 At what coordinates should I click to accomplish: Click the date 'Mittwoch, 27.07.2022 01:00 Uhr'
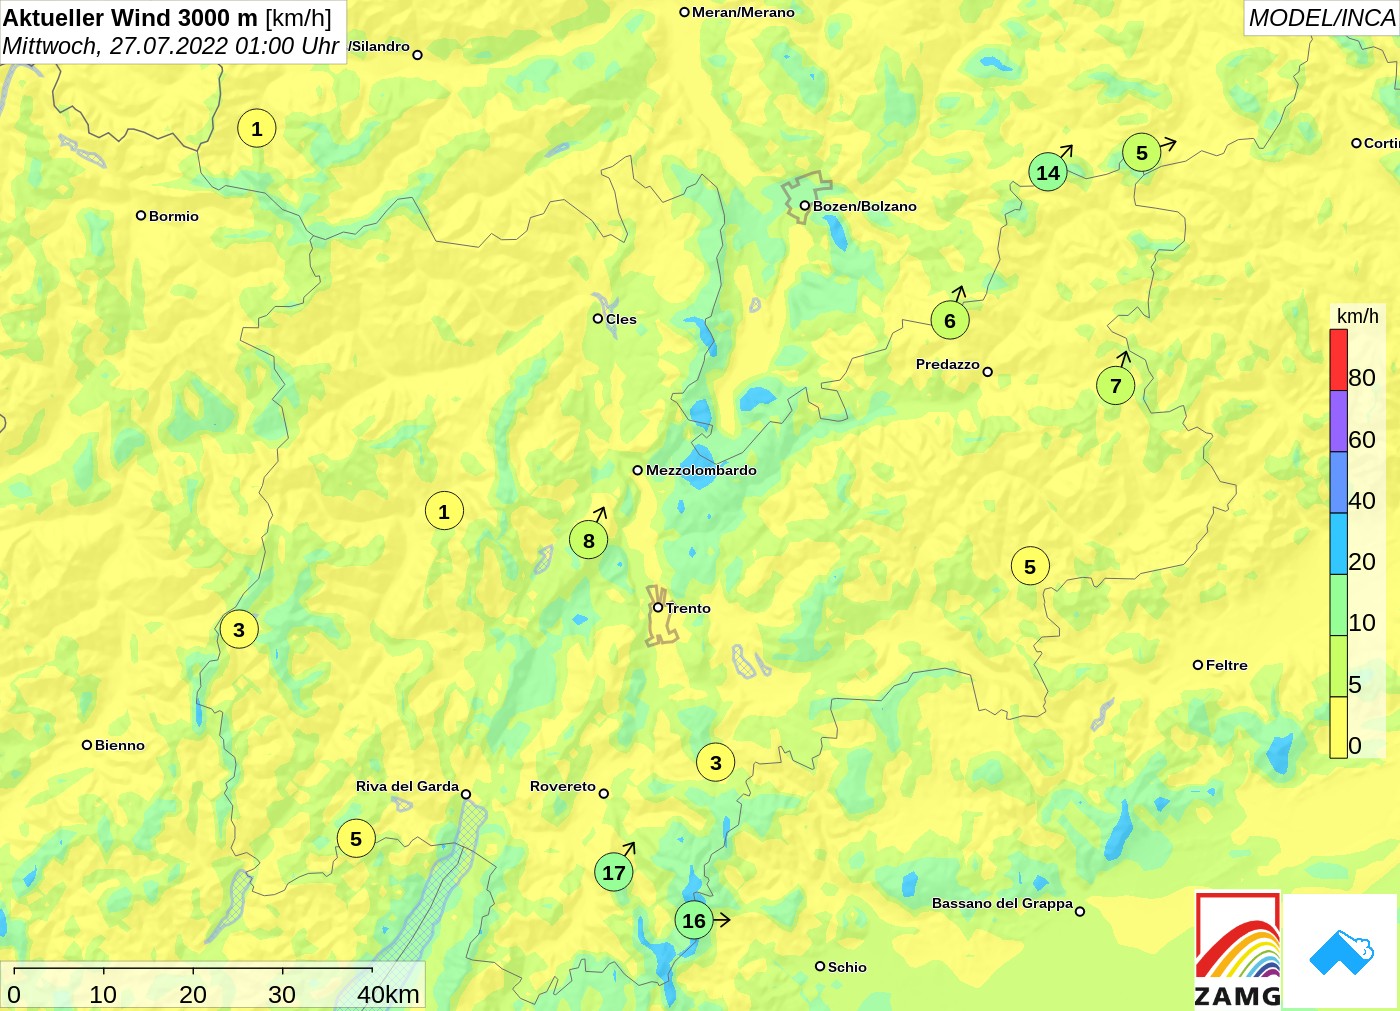point(171,46)
